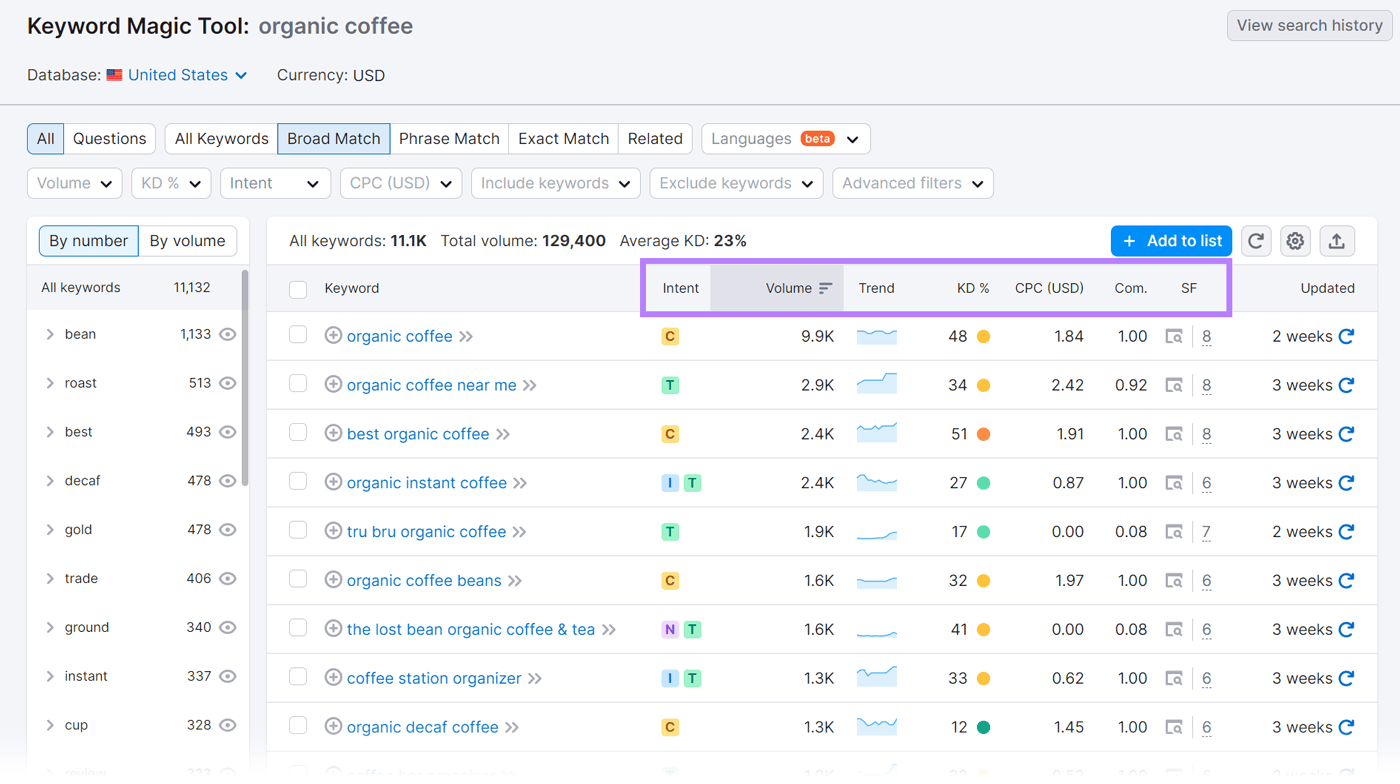
Task: Open View search history
Action: coord(1308,25)
